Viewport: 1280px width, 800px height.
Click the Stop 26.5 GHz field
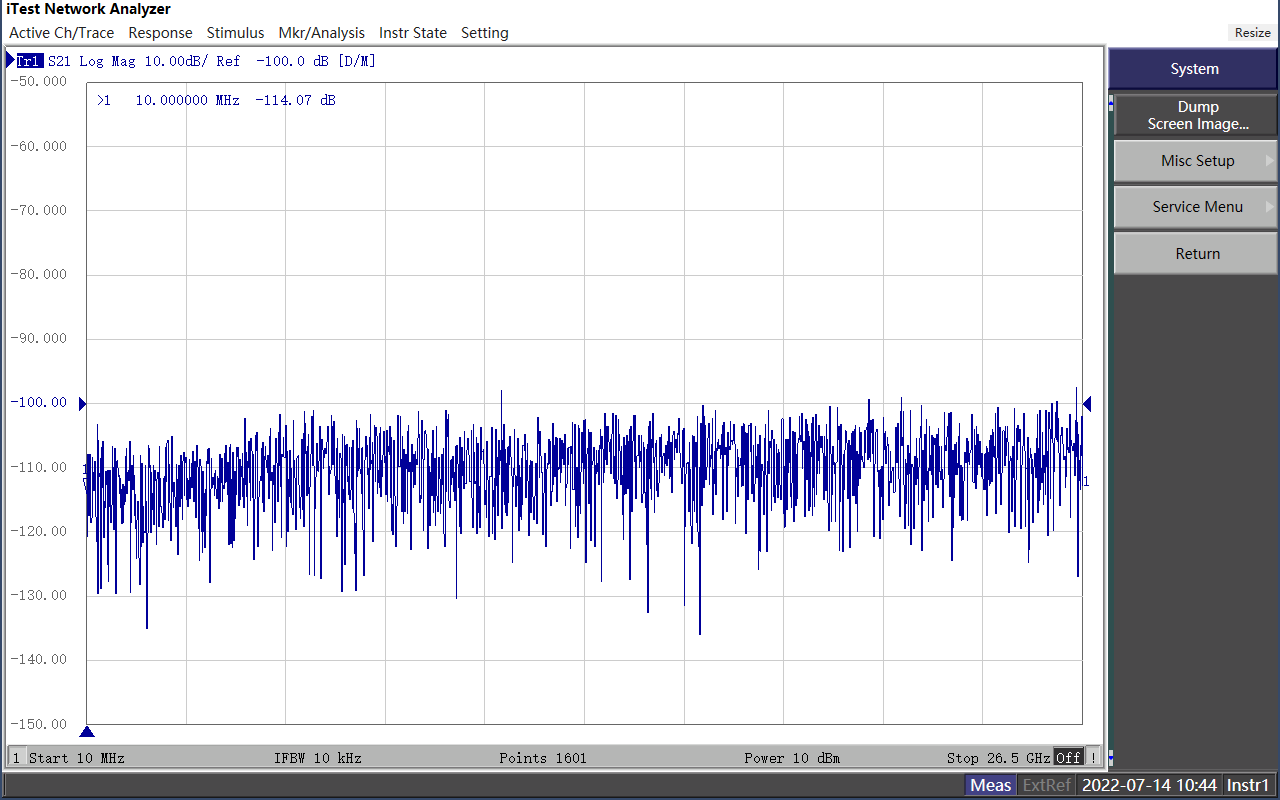pyautogui.click(x=998, y=758)
